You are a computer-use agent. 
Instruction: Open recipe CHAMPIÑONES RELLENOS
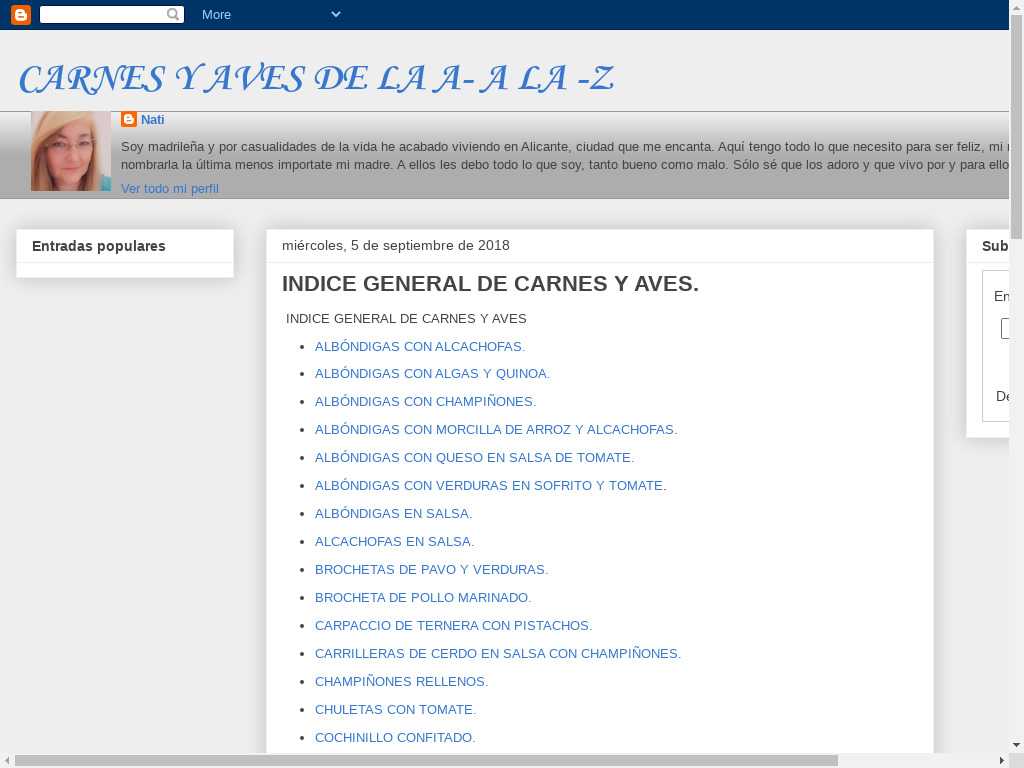pos(401,681)
